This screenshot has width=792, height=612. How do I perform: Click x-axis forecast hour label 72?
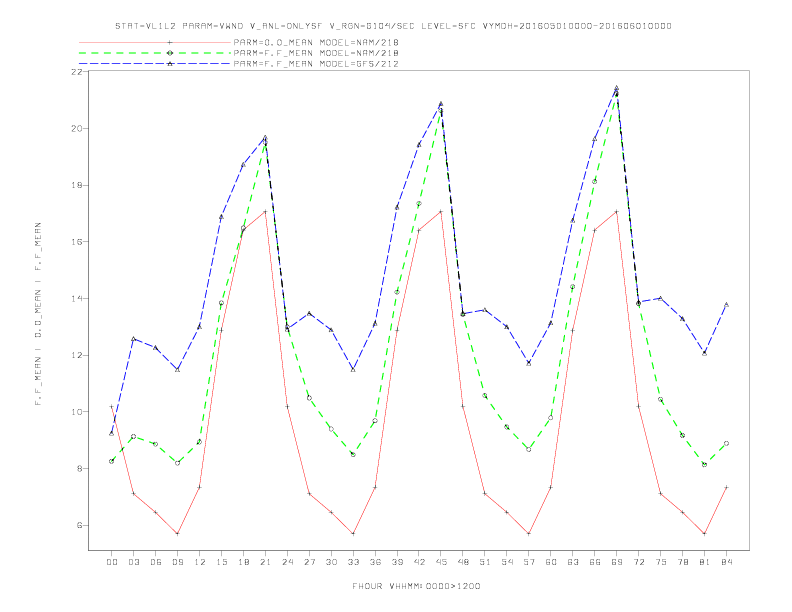pos(639,562)
